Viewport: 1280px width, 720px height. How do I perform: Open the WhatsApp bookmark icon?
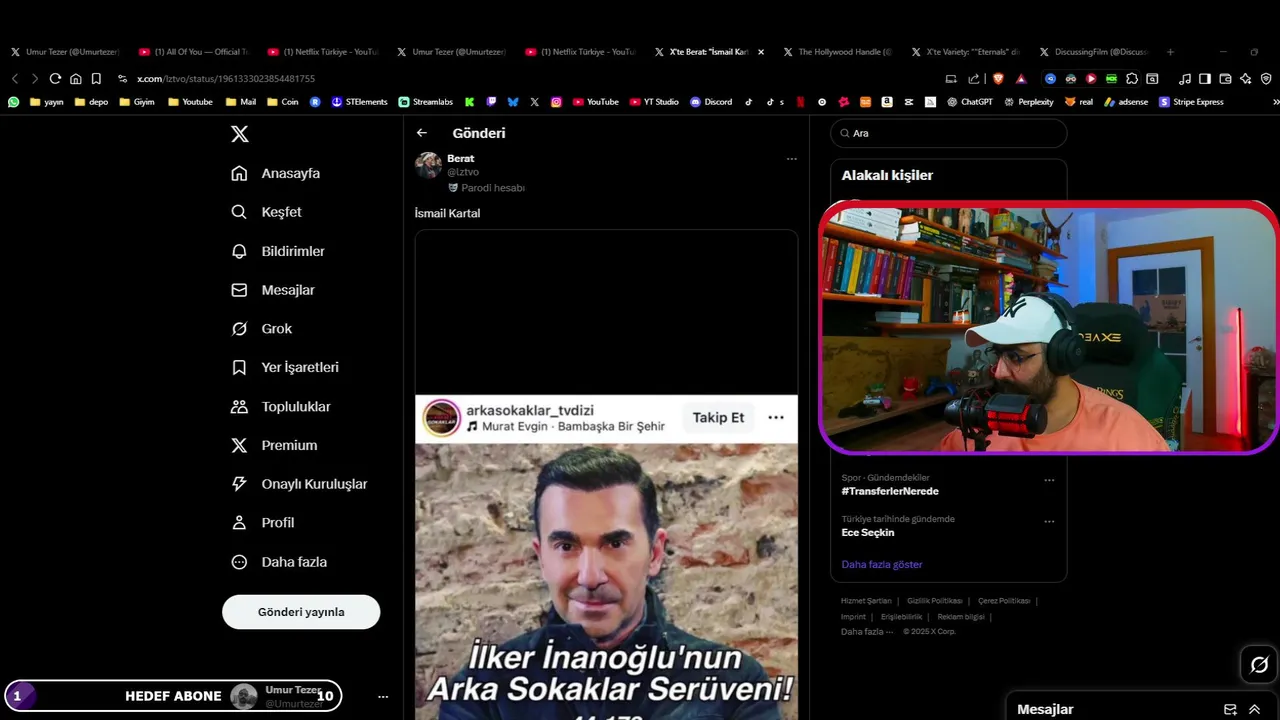pyautogui.click(x=13, y=102)
